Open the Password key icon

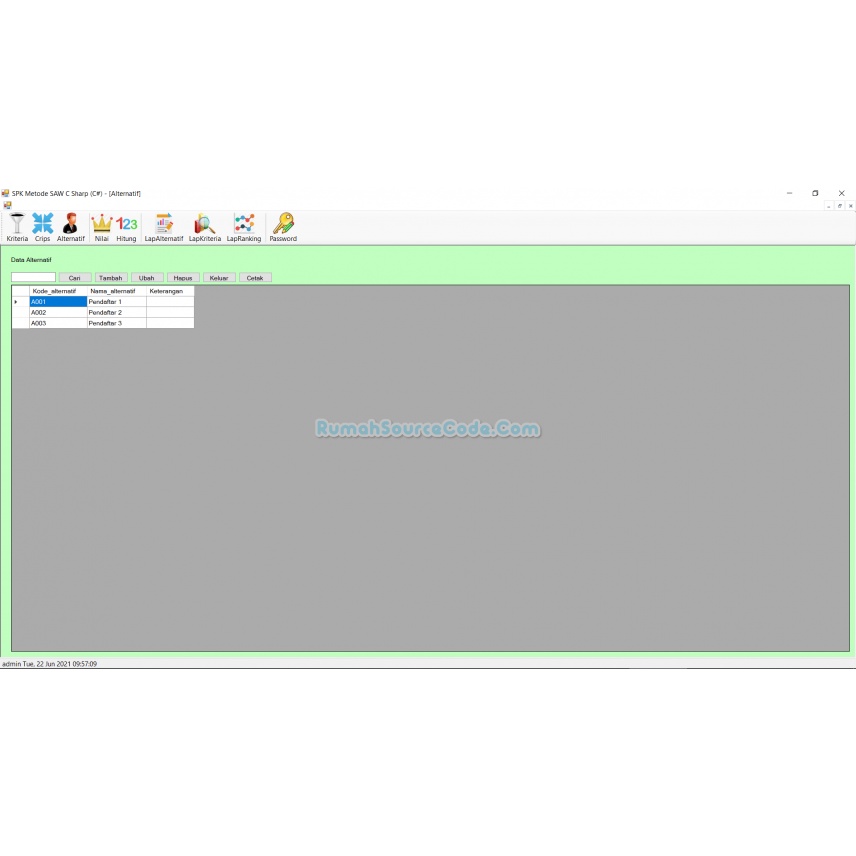(283, 227)
